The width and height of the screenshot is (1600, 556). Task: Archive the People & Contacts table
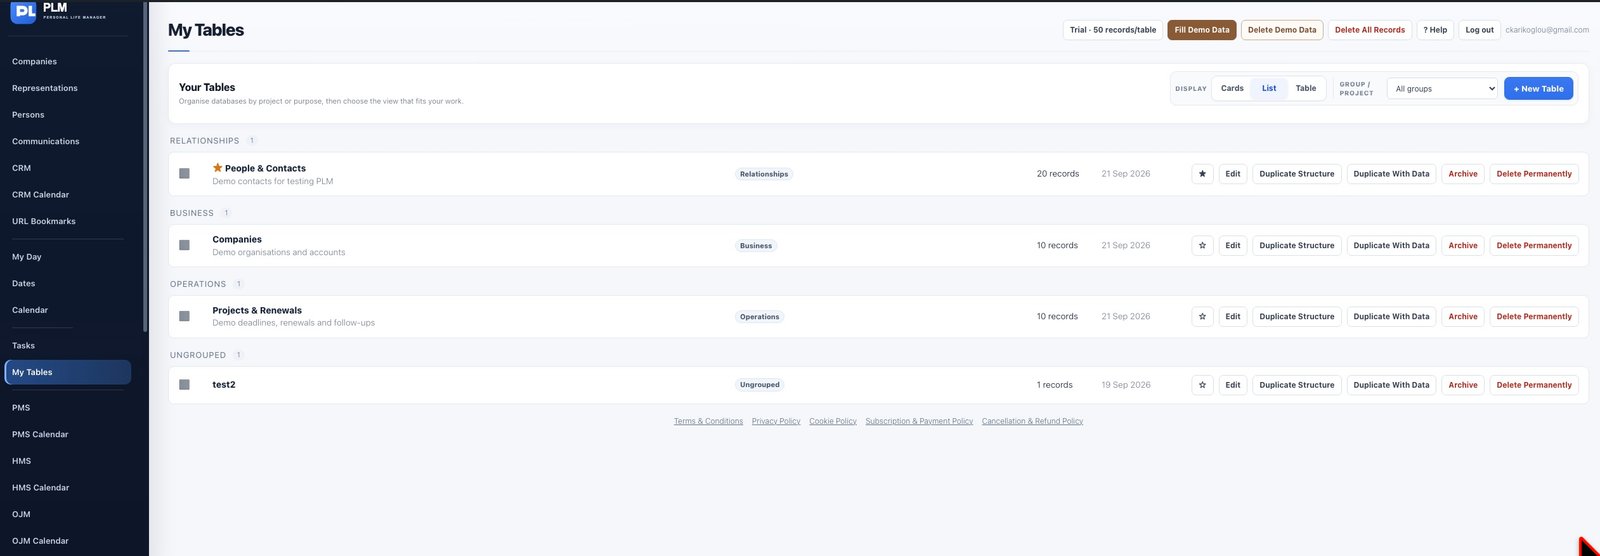click(x=1463, y=174)
